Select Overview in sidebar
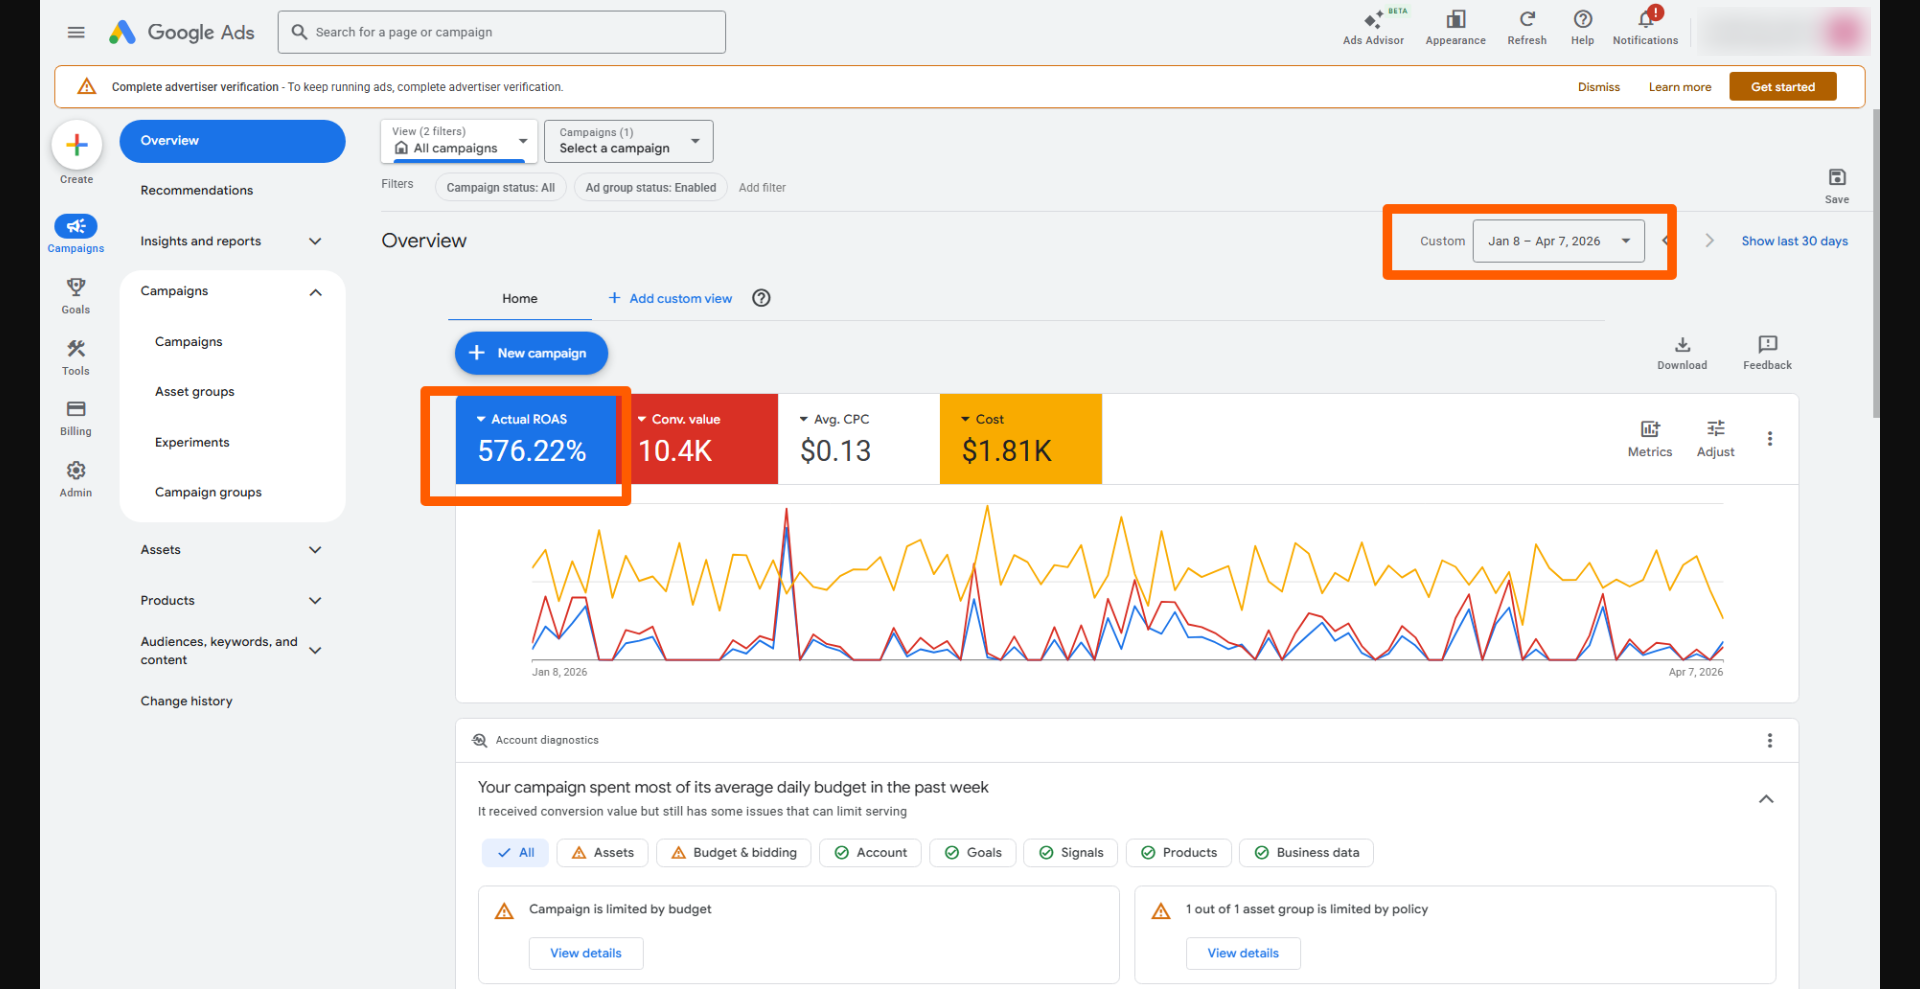The width and height of the screenshot is (1920, 989). pyautogui.click(x=232, y=141)
